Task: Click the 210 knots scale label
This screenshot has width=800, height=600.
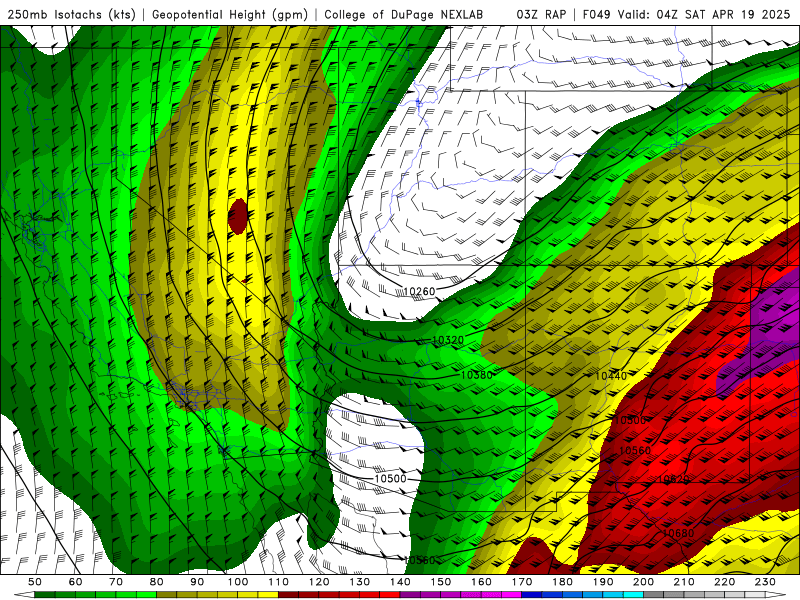Action: coord(684,581)
